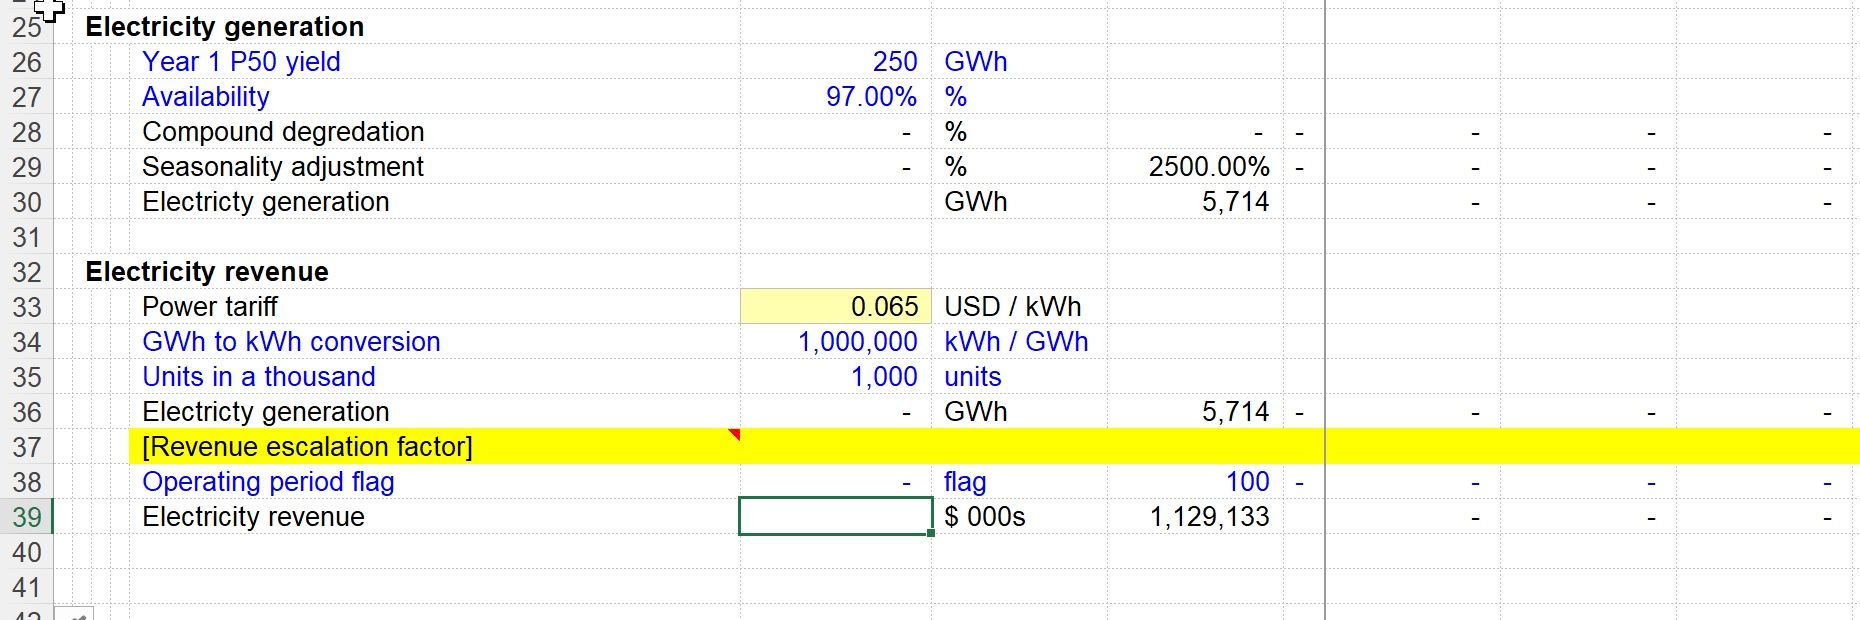
Task: Select row 41 header
Action: [27, 587]
